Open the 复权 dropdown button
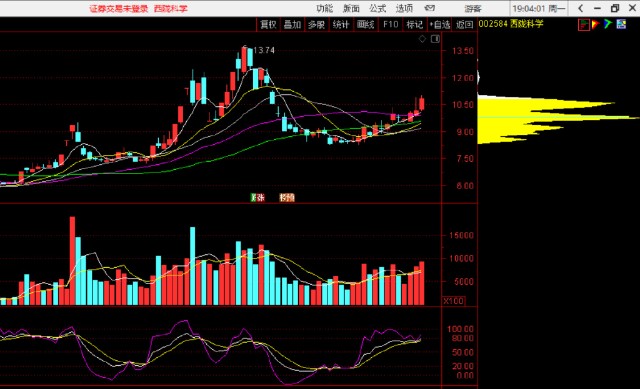The image size is (640, 389). [268, 24]
